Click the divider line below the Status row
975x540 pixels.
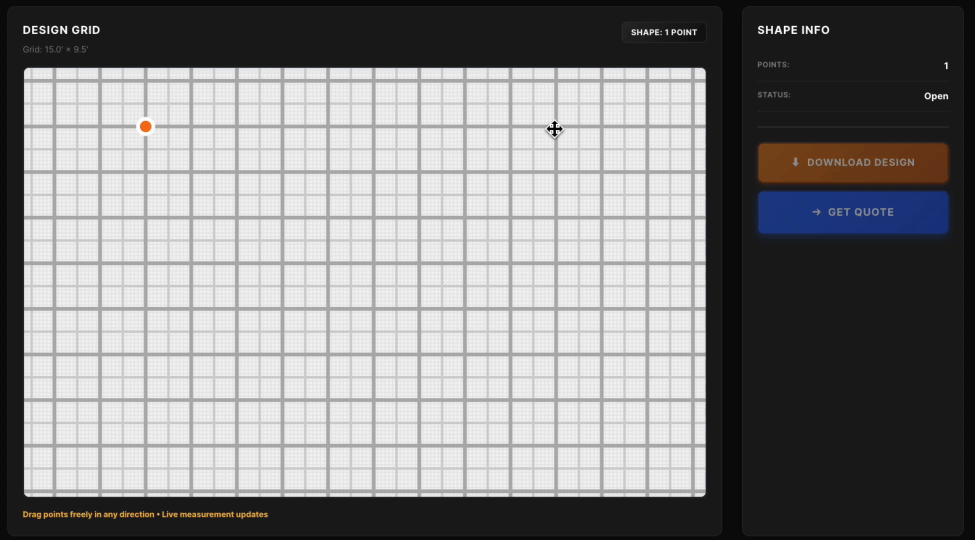point(853,127)
